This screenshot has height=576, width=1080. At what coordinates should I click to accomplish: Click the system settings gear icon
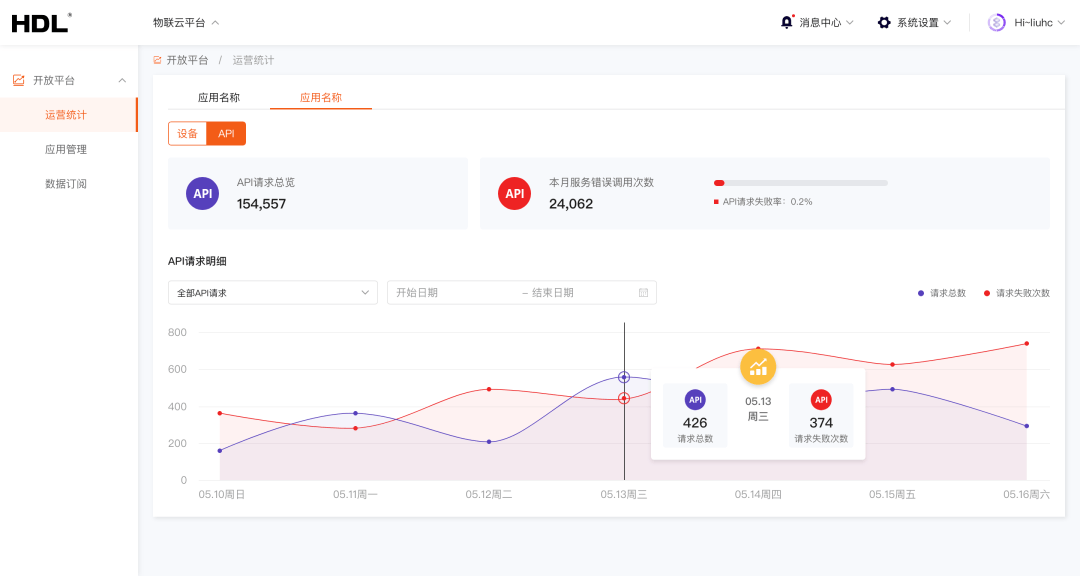pyautogui.click(x=884, y=22)
